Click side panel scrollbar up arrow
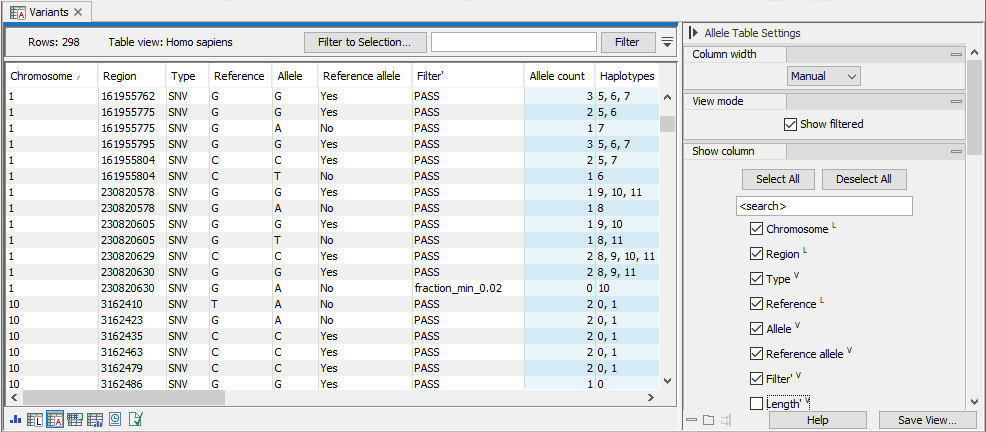Viewport: 986px width, 432px height. 974,52
